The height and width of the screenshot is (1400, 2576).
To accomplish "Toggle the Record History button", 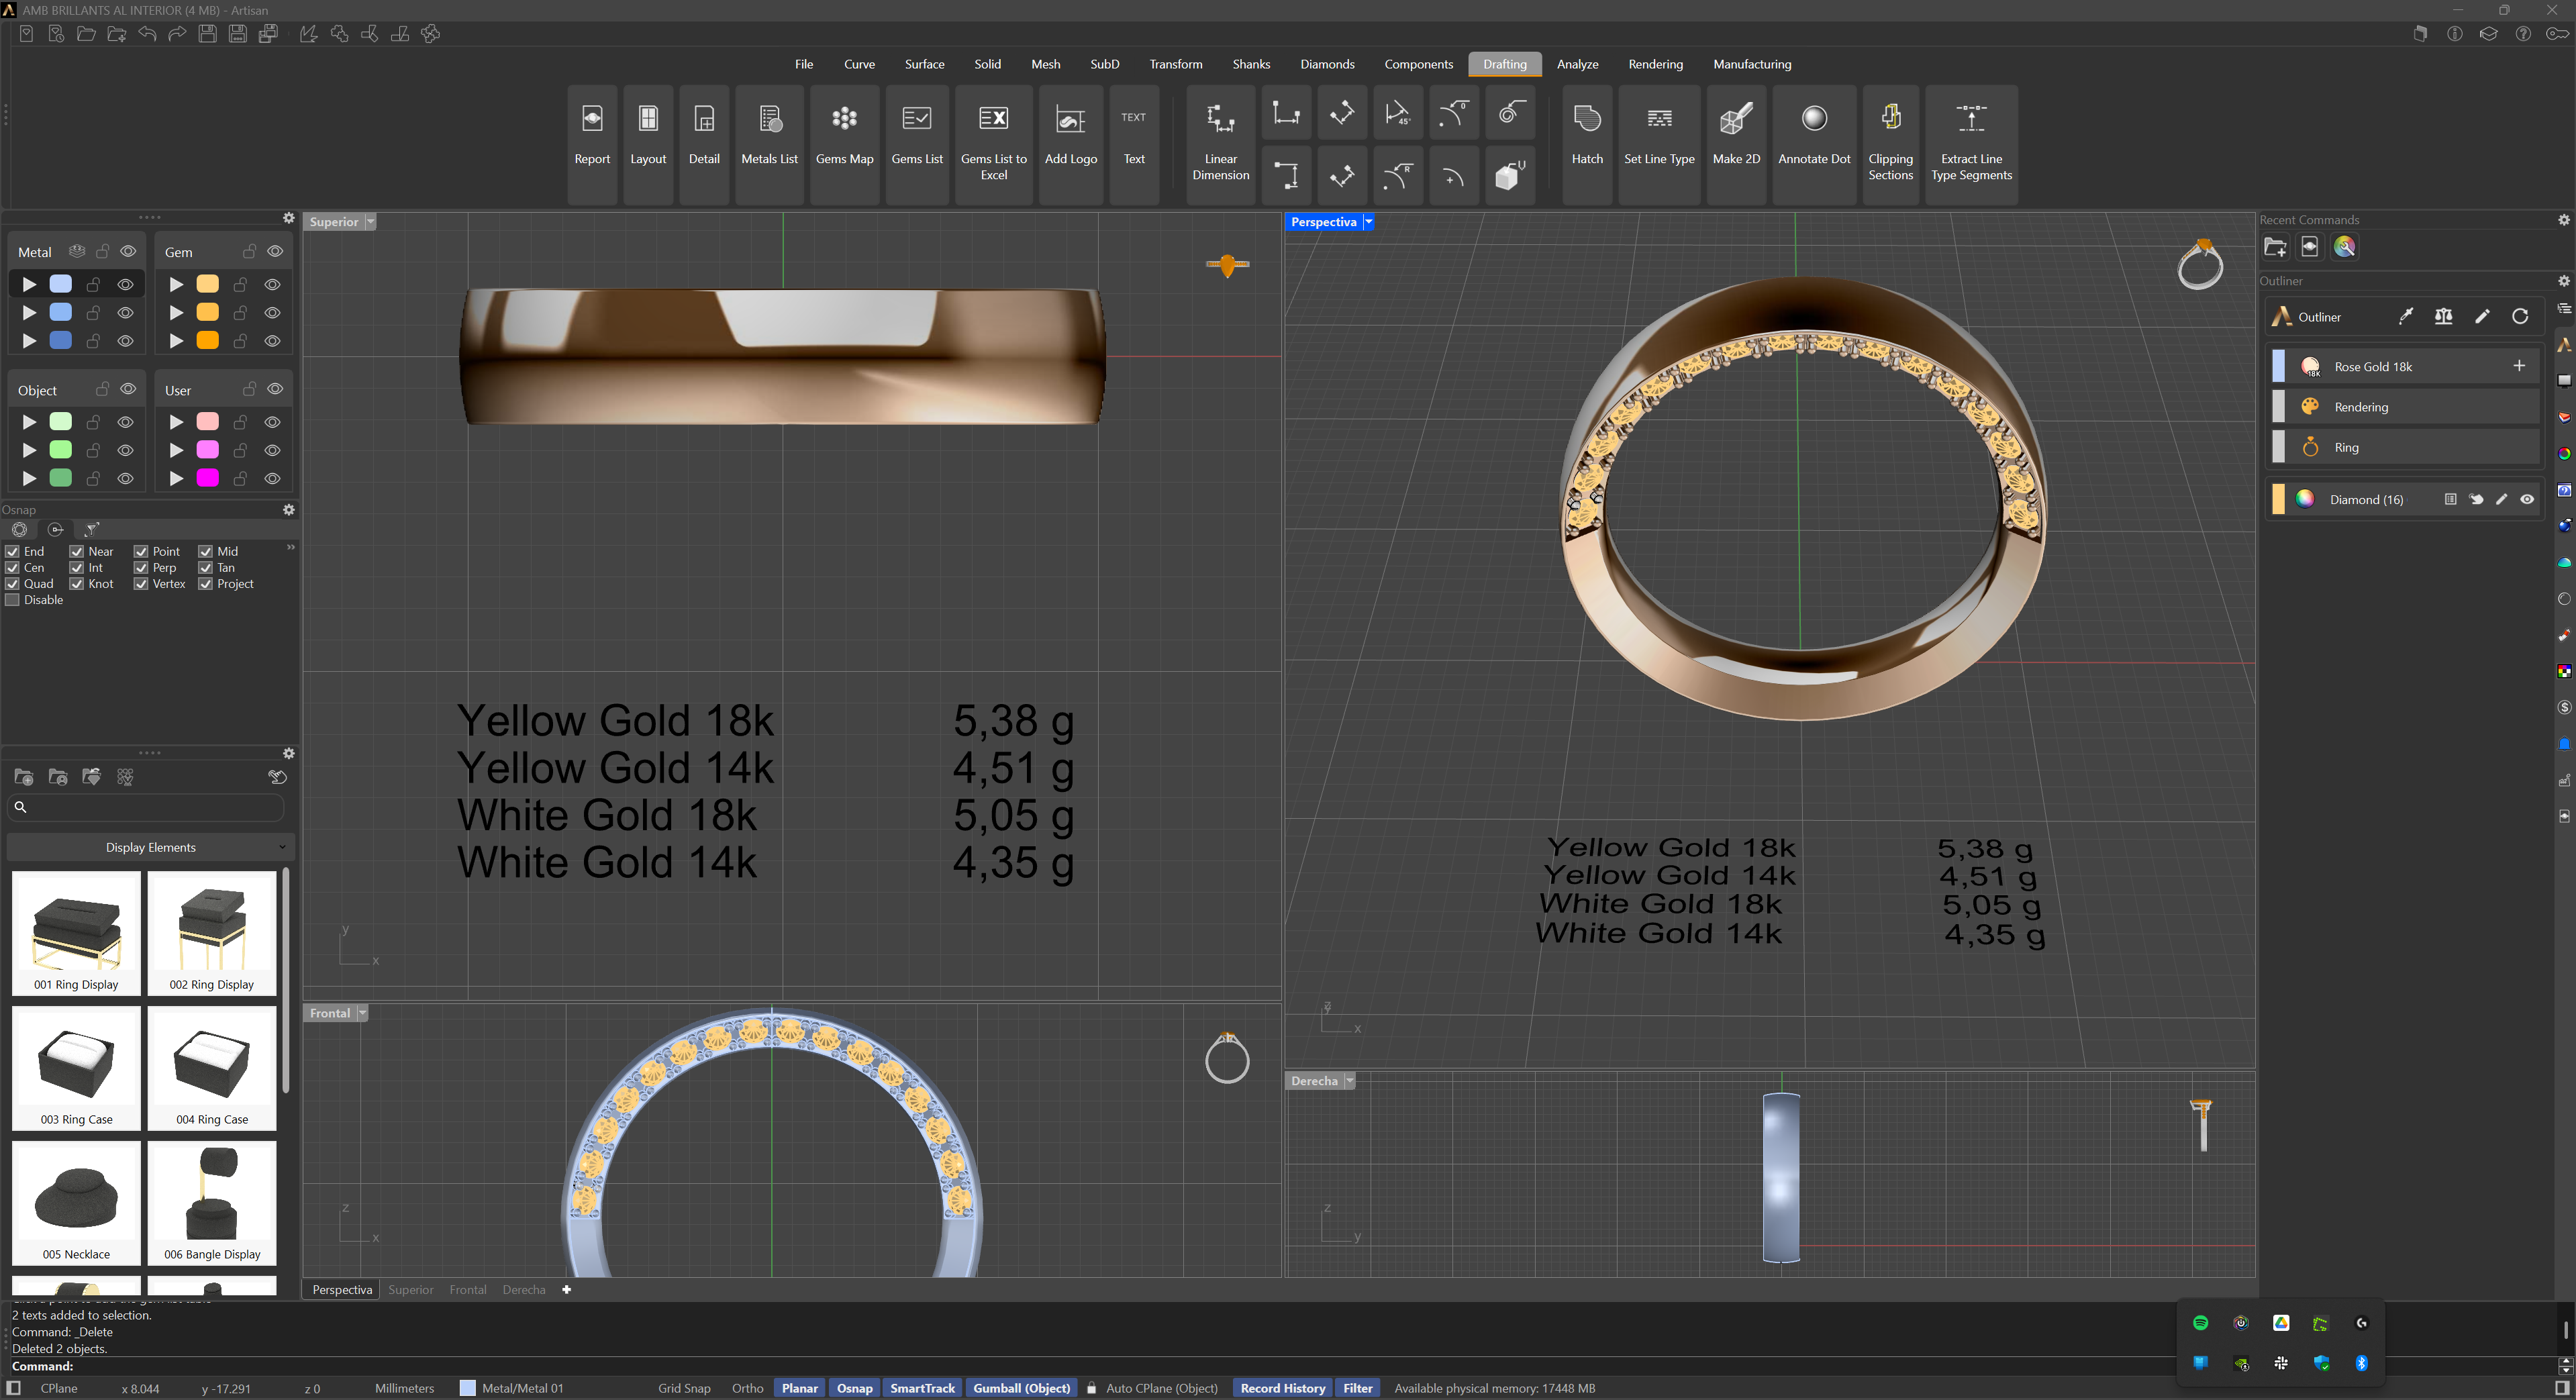I will coord(1282,1388).
